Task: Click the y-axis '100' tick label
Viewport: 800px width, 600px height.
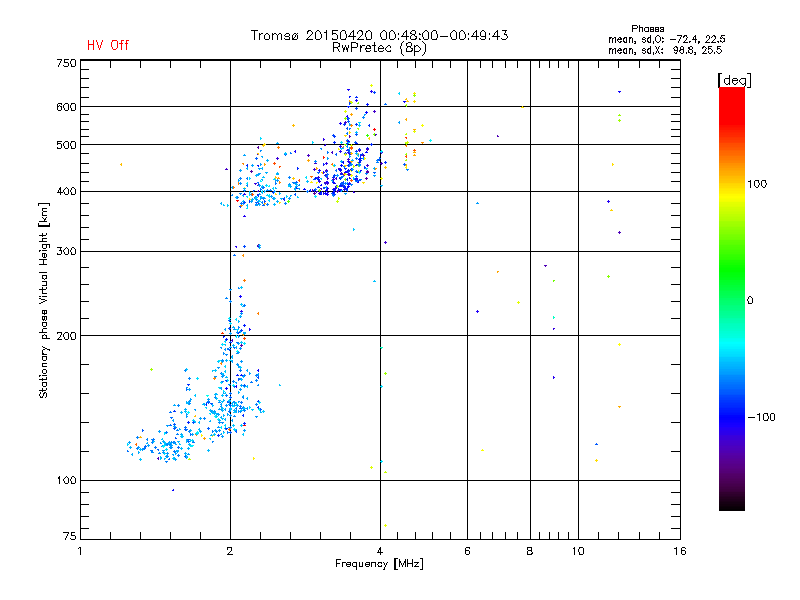Action: (x=66, y=481)
